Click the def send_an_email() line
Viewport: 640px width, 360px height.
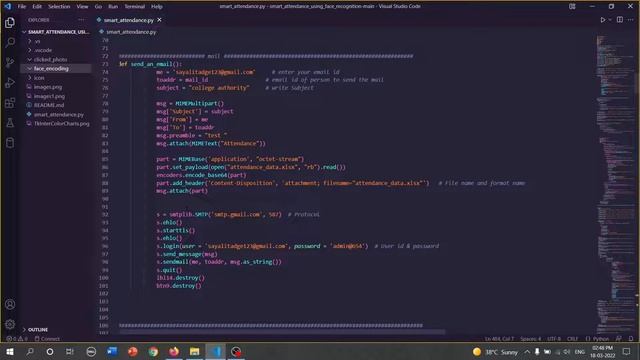coord(150,64)
